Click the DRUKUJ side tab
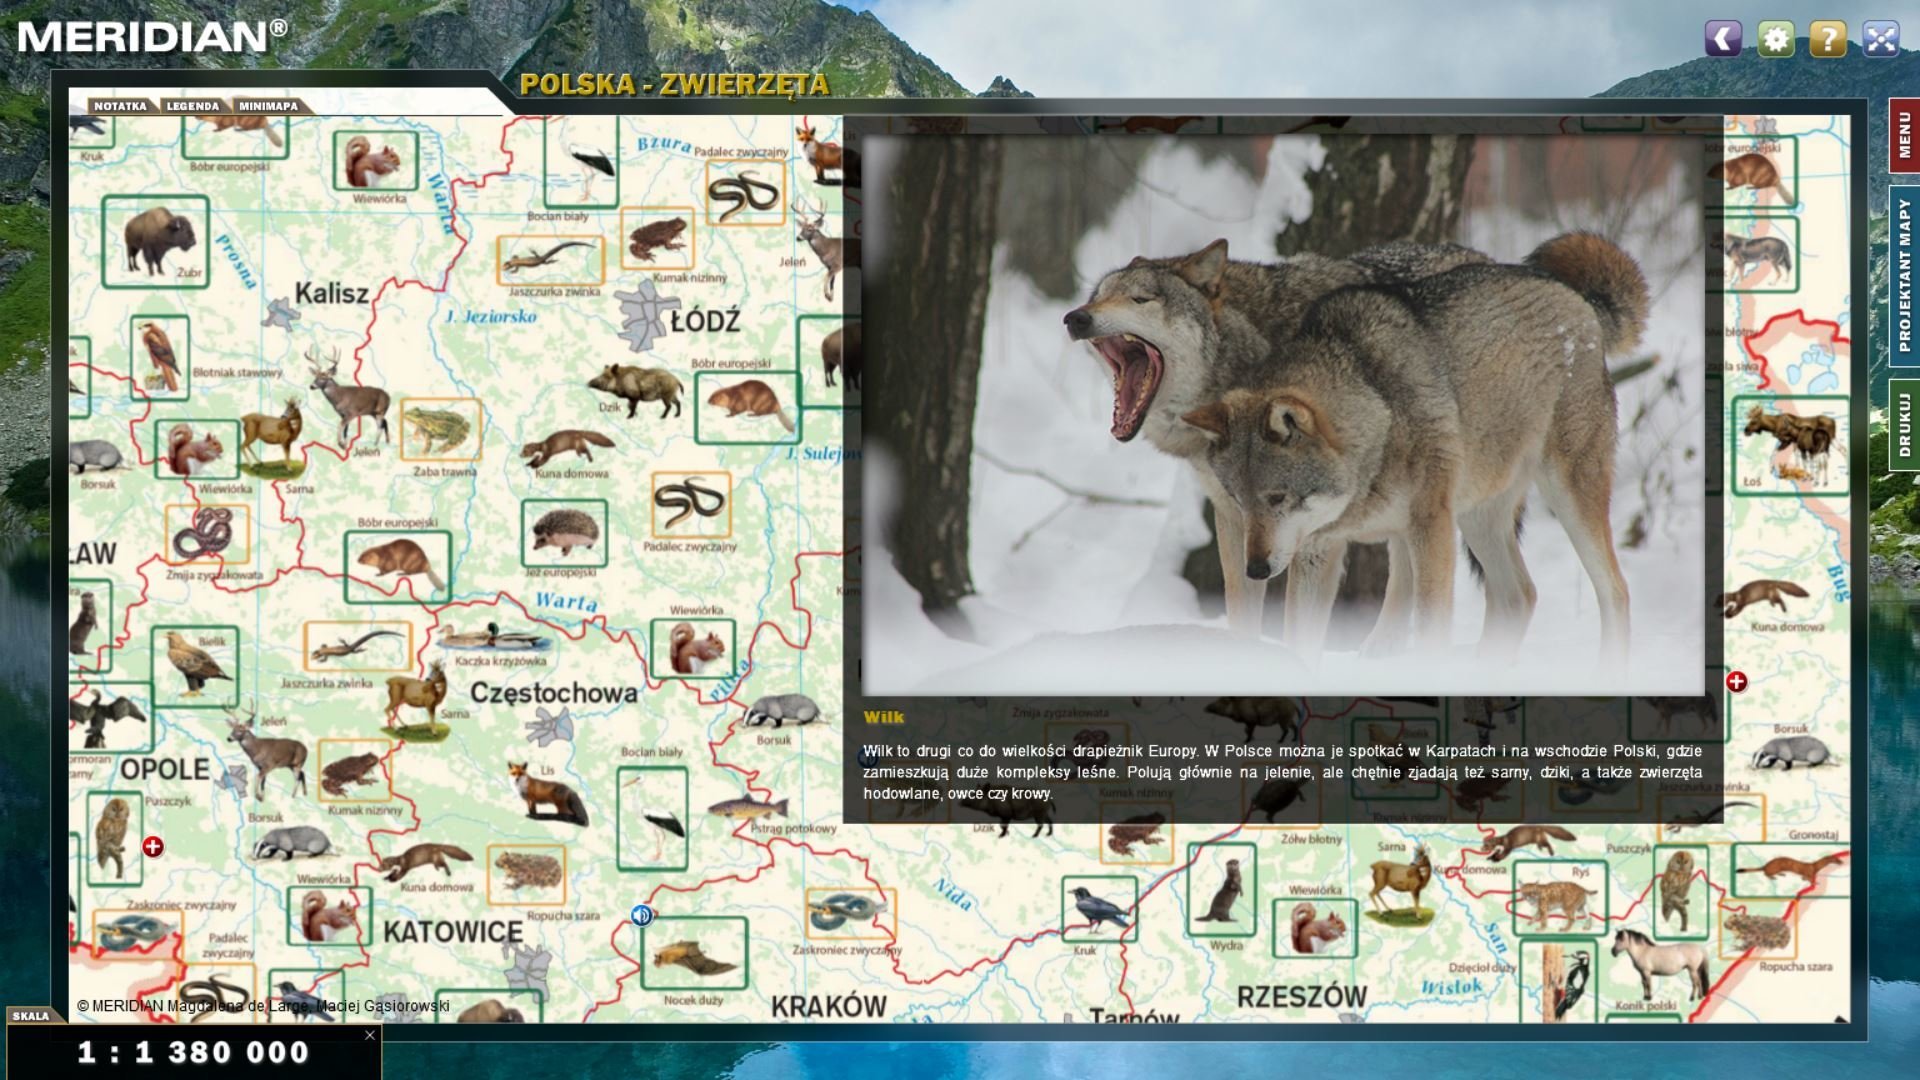Screen dimensions: 1920x1080 [x=1904, y=425]
